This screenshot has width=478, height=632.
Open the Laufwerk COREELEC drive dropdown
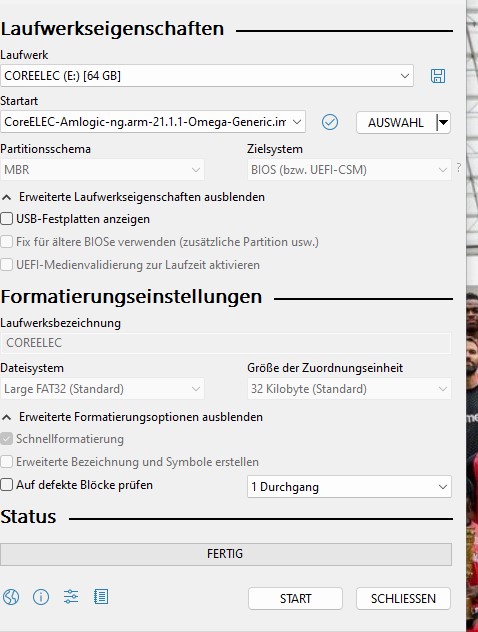point(207,76)
